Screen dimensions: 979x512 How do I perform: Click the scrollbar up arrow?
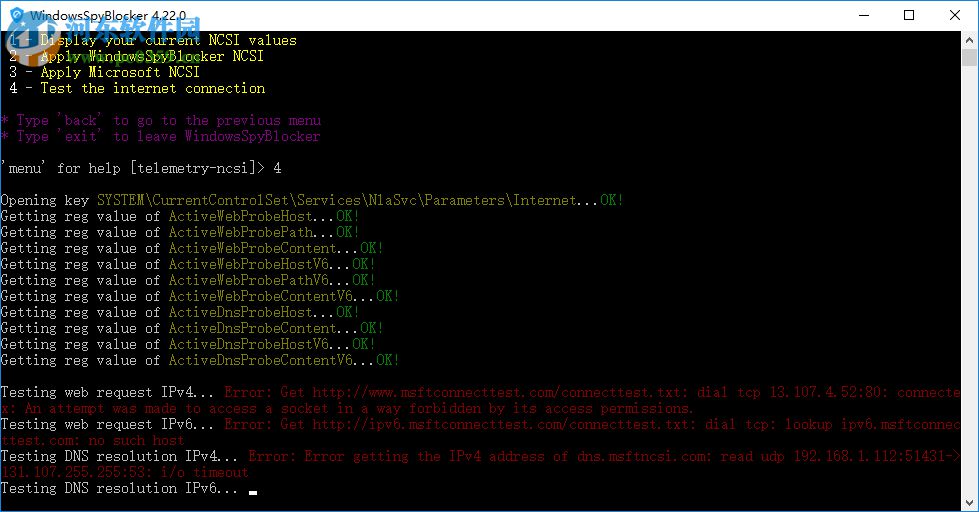969,40
